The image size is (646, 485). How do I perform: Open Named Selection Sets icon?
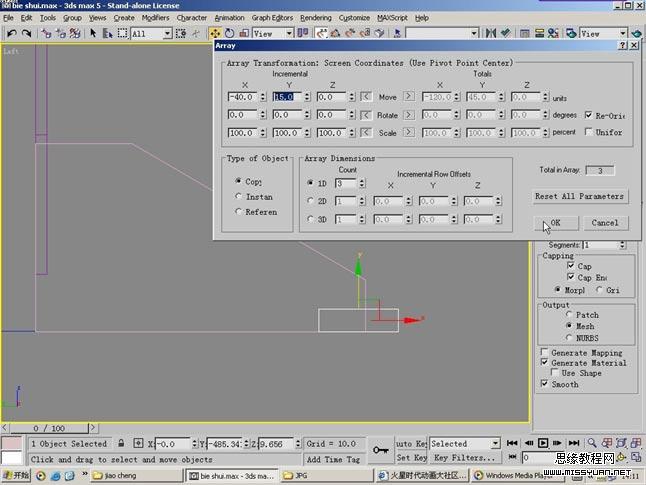pos(397,33)
